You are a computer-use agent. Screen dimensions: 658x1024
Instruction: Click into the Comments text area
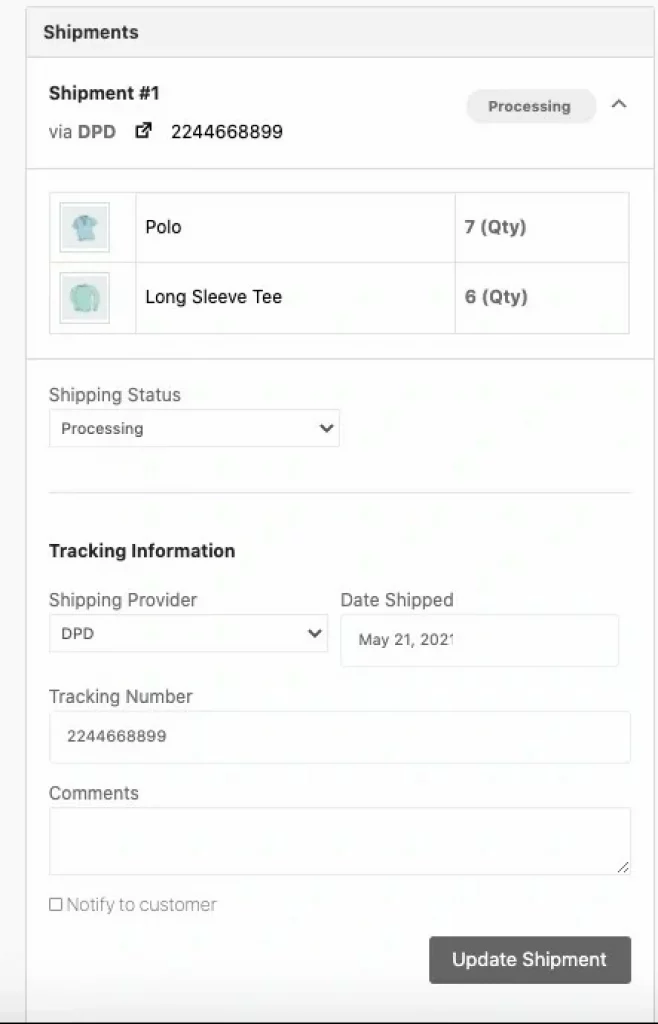point(340,841)
